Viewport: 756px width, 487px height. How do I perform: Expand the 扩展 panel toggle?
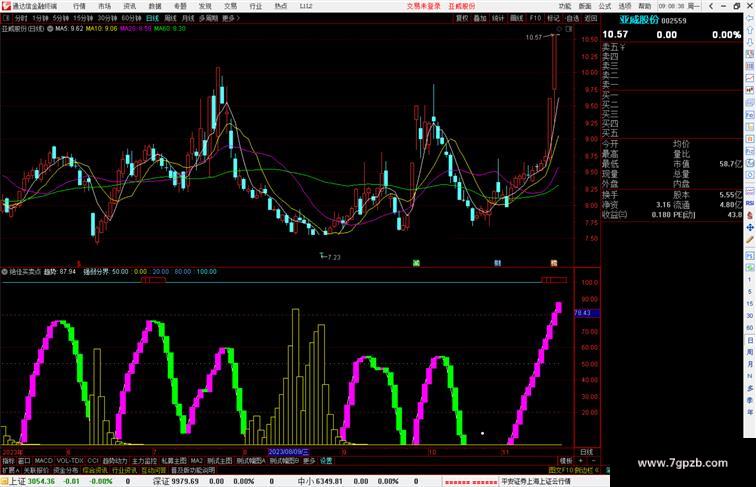[x=10, y=470]
